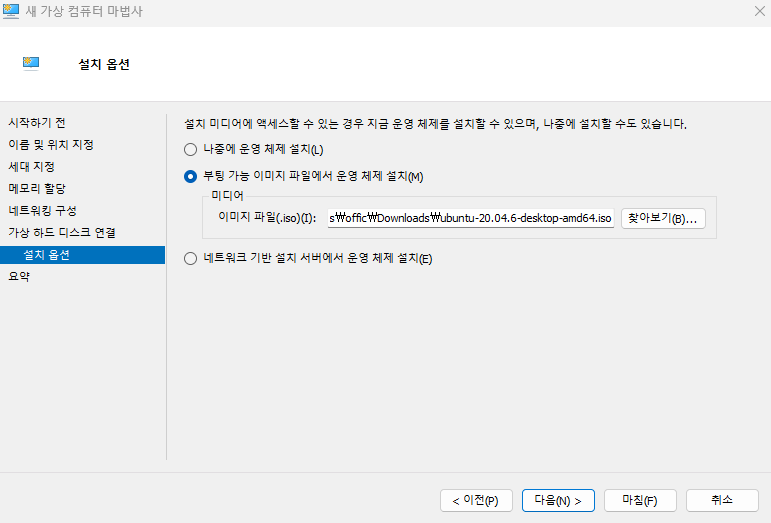Click the 설치 옵션 page heading

pyautogui.click(x=104, y=64)
